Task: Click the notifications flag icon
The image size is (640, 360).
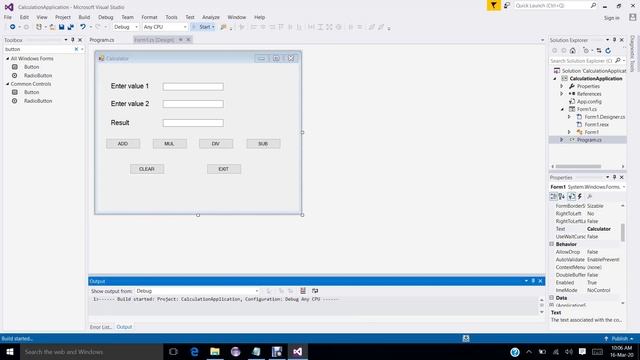Action: point(493,5)
